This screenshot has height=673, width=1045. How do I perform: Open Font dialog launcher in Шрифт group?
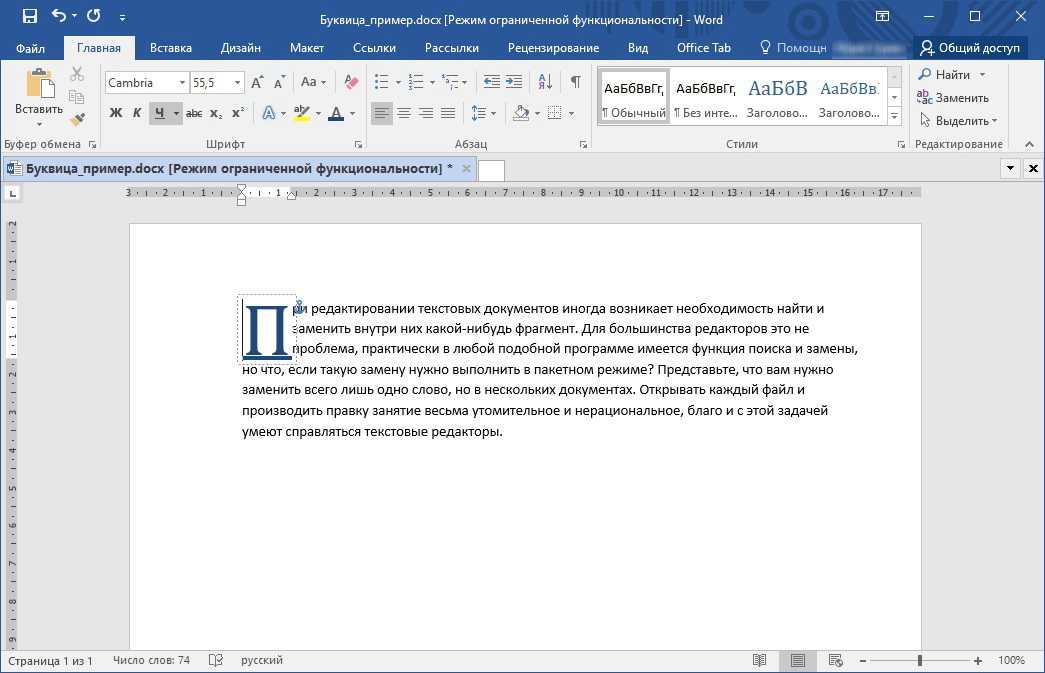358,144
